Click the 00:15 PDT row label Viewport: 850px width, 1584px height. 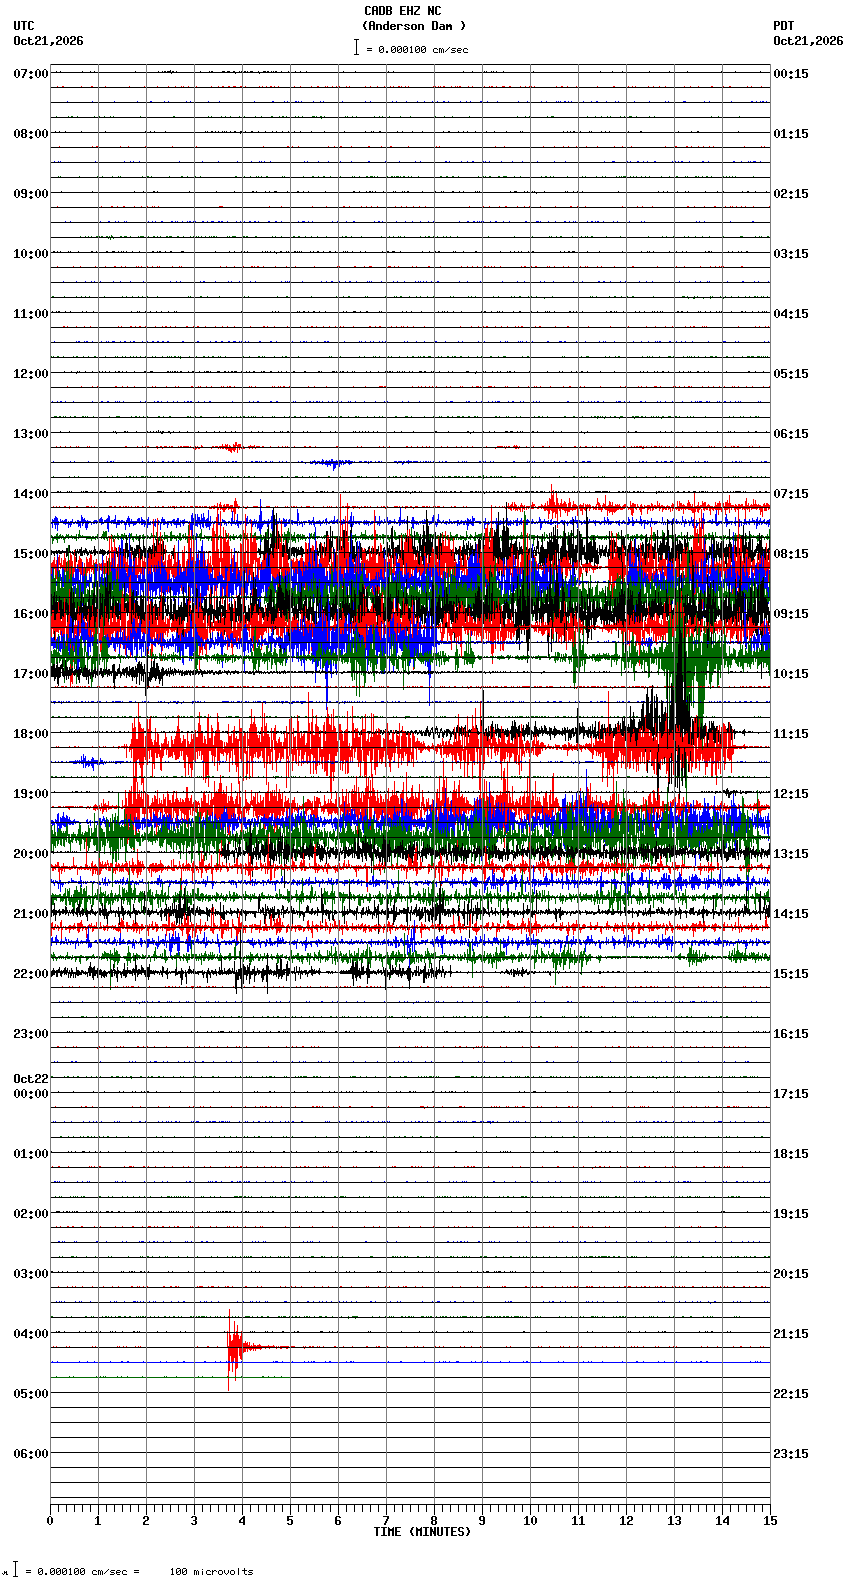coord(791,74)
